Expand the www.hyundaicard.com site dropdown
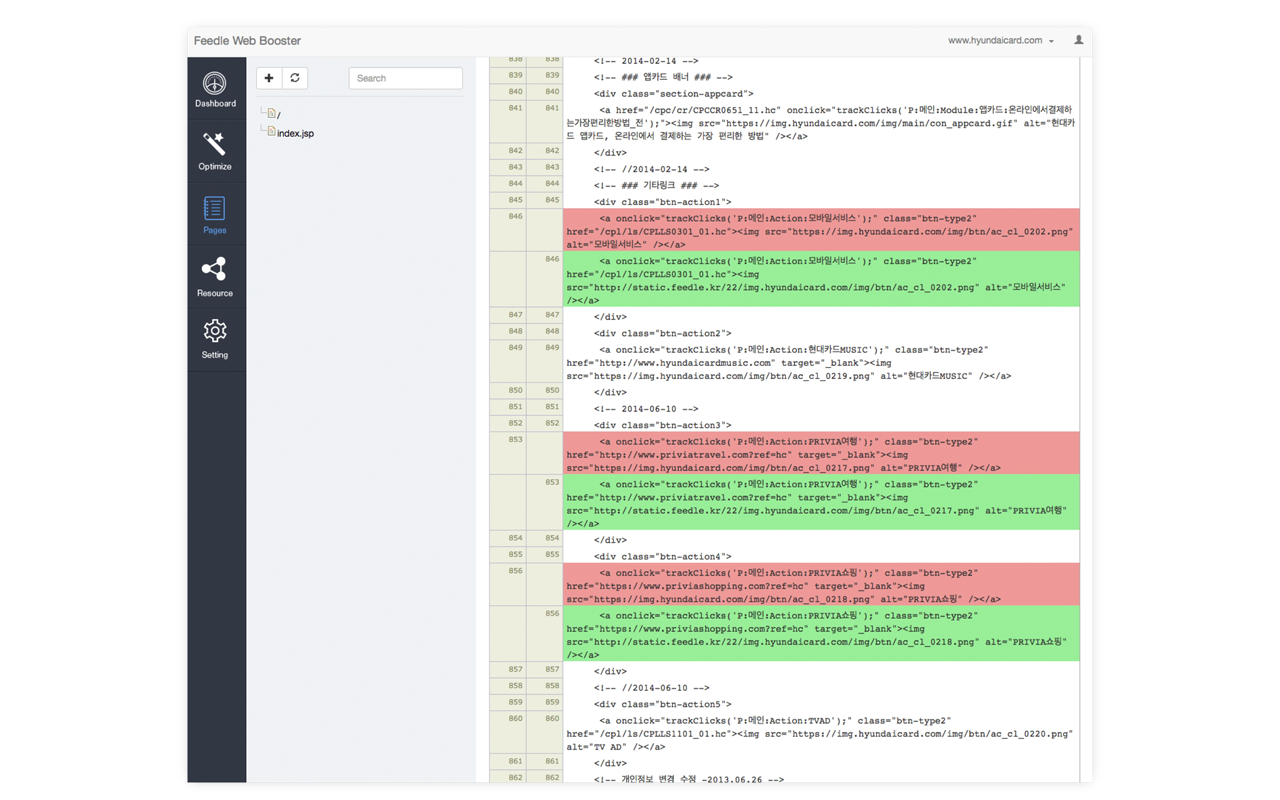The width and height of the screenshot is (1280, 800). click(1000, 41)
